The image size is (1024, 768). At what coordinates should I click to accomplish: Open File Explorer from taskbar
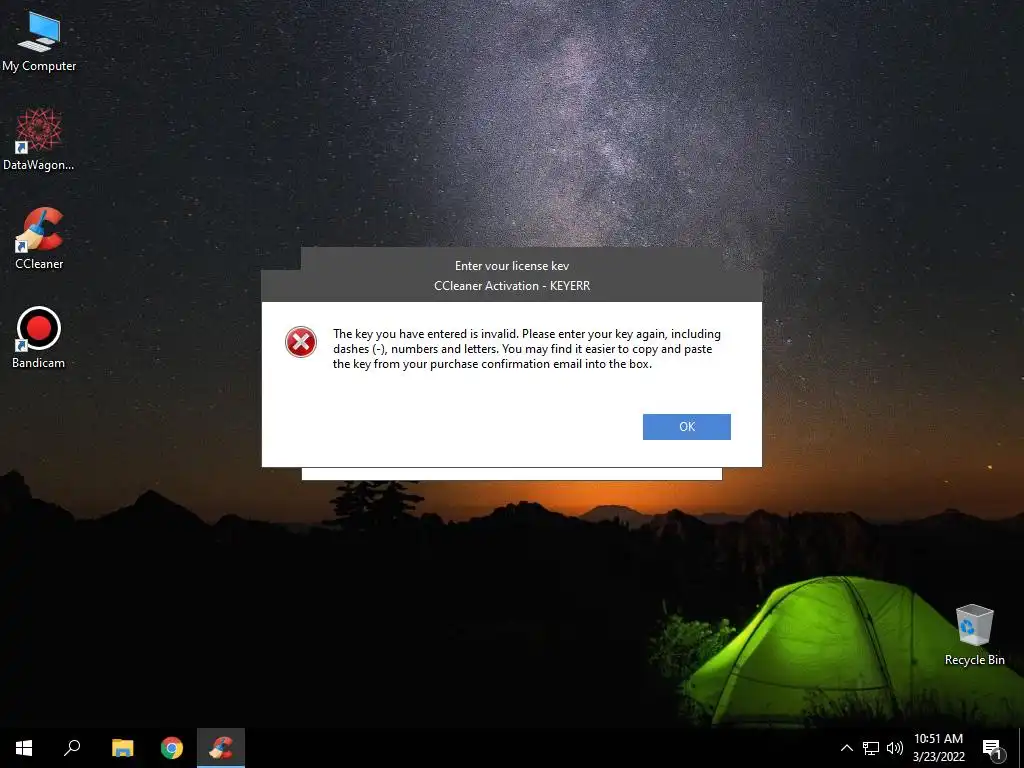(122, 748)
